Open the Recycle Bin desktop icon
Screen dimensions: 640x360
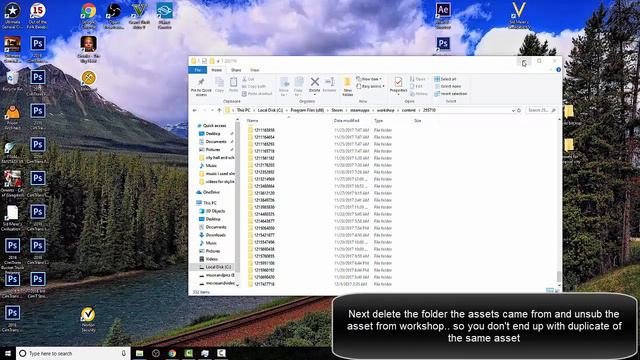point(12,81)
